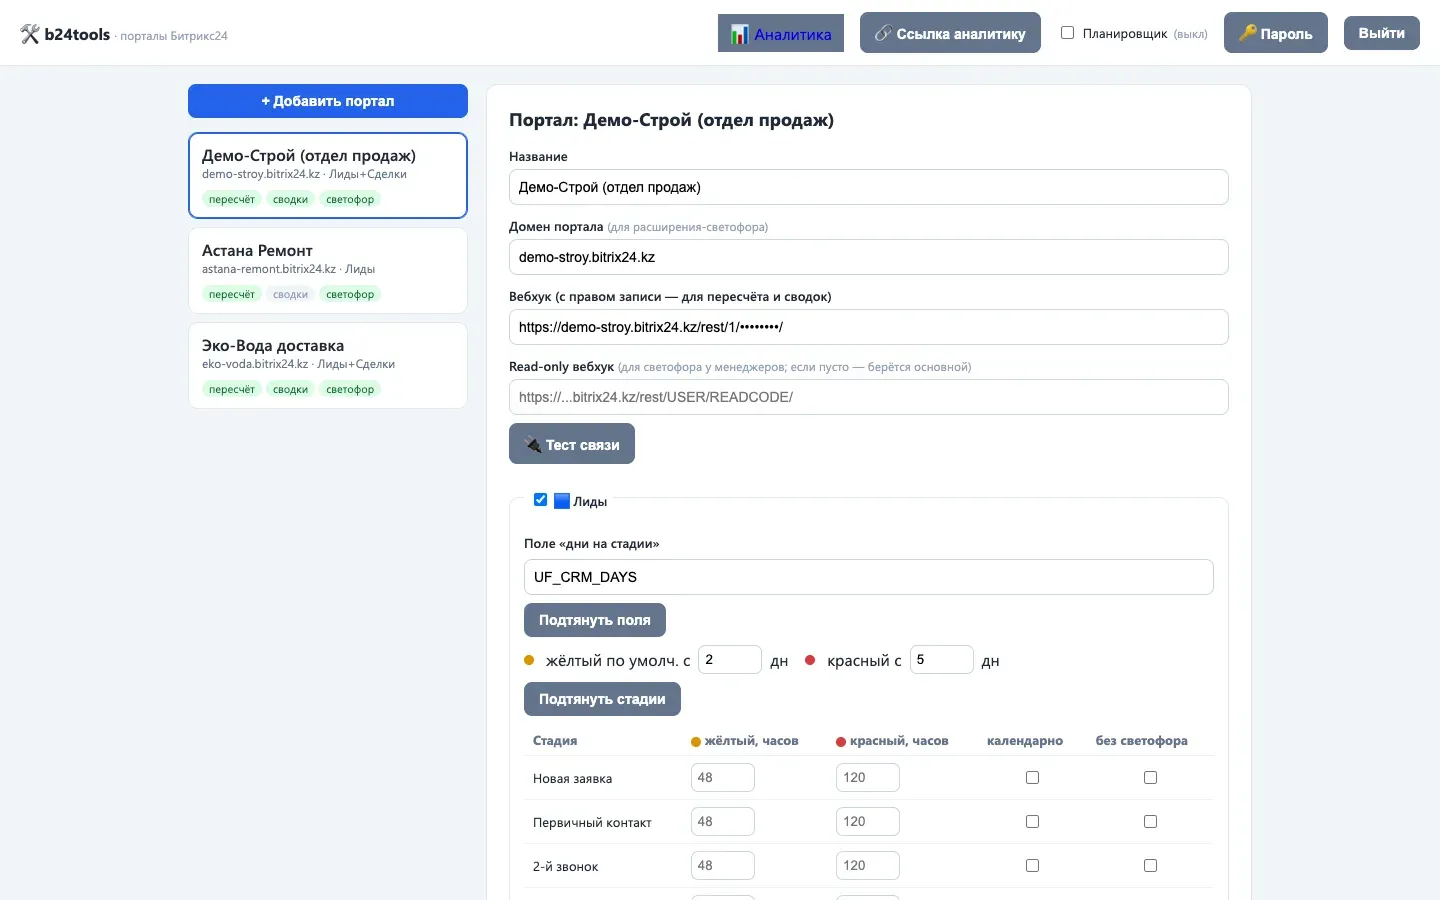The width and height of the screenshot is (1440, 900).
Task: Click the Тест связи button
Action: [x=572, y=444]
